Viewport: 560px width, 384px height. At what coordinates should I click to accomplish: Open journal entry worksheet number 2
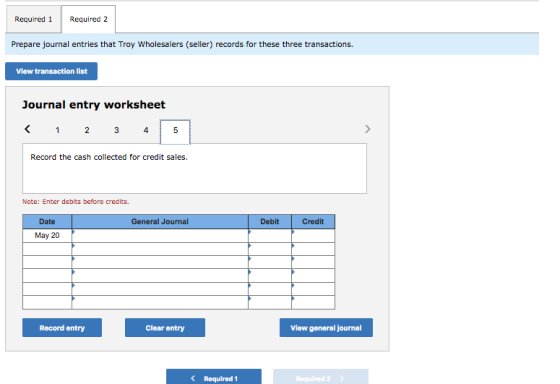pos(87,130)
